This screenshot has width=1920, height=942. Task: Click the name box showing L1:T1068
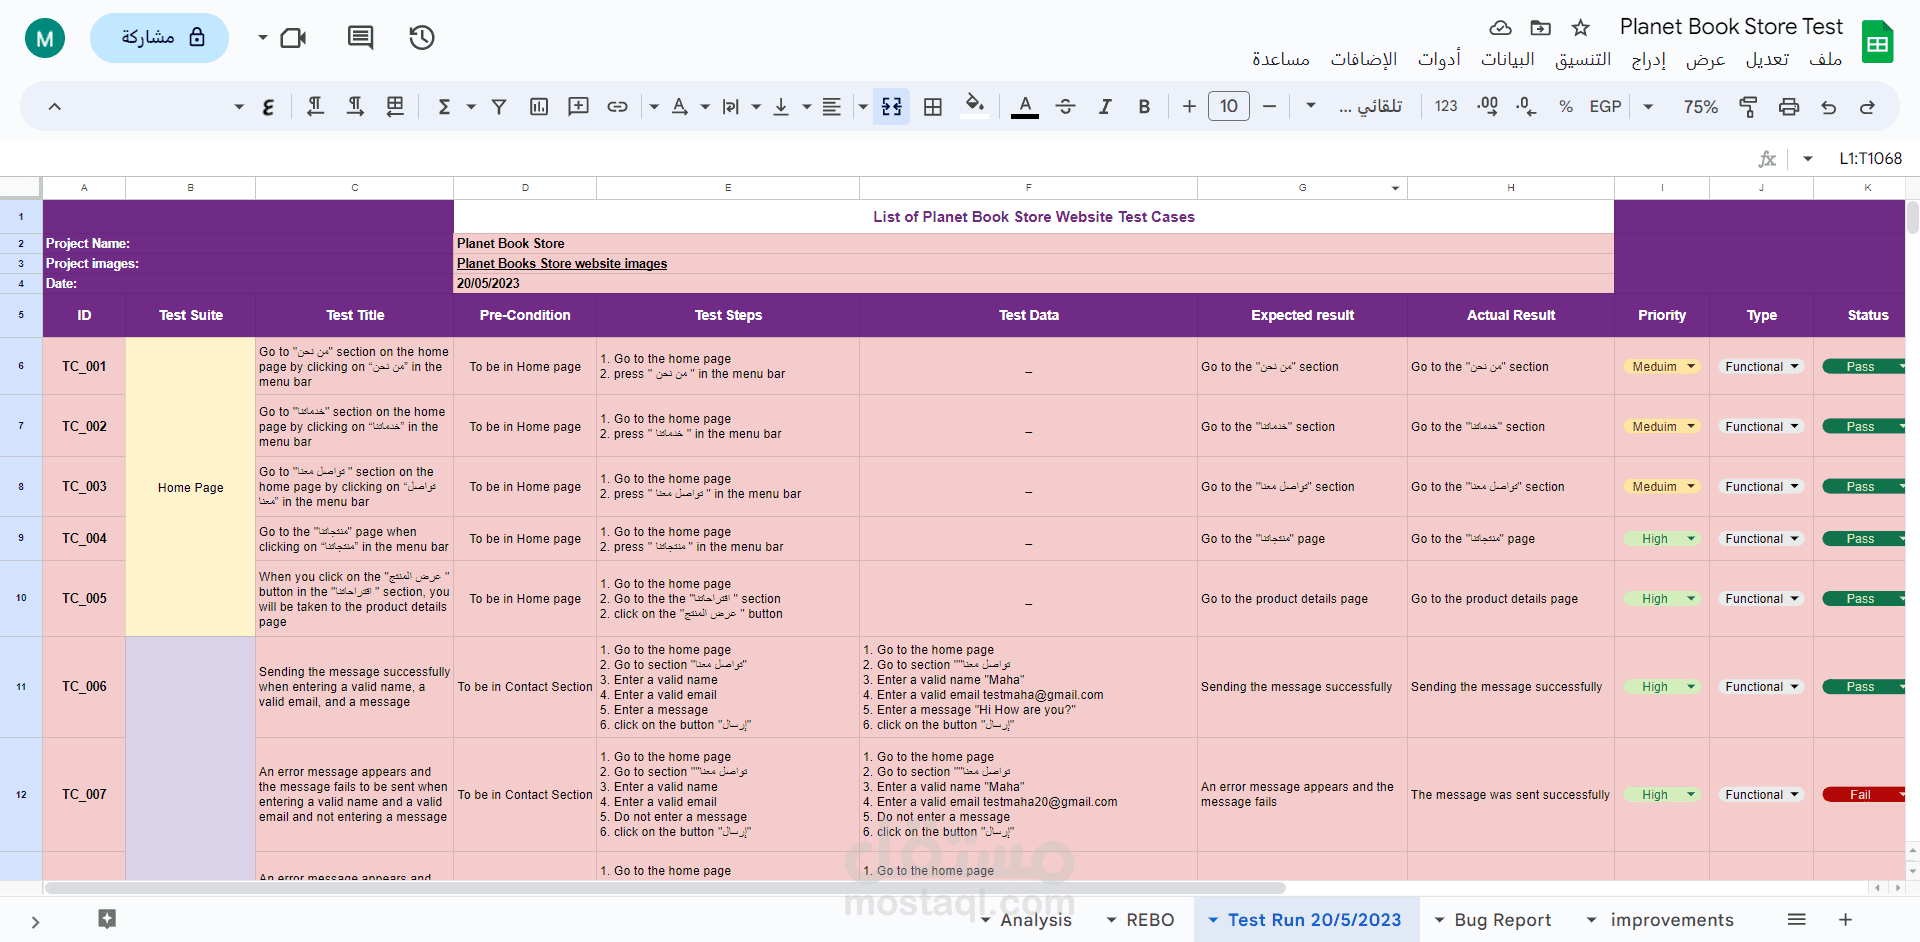click(x=1871, y=158)
